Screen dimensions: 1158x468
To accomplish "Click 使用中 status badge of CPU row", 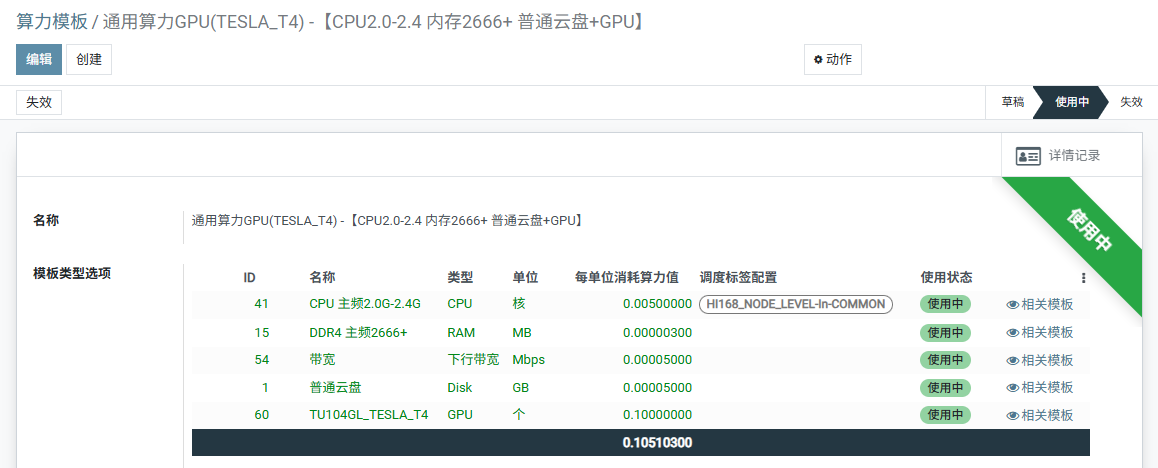I will (x=945, y=304).
